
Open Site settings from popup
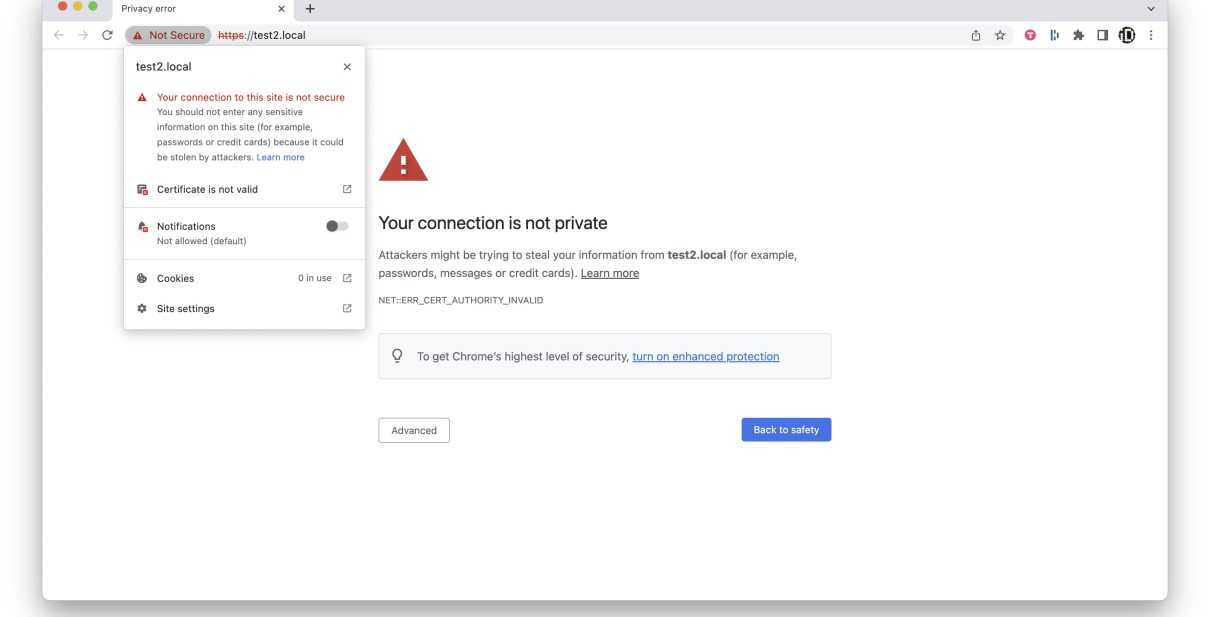click(186, 309)
